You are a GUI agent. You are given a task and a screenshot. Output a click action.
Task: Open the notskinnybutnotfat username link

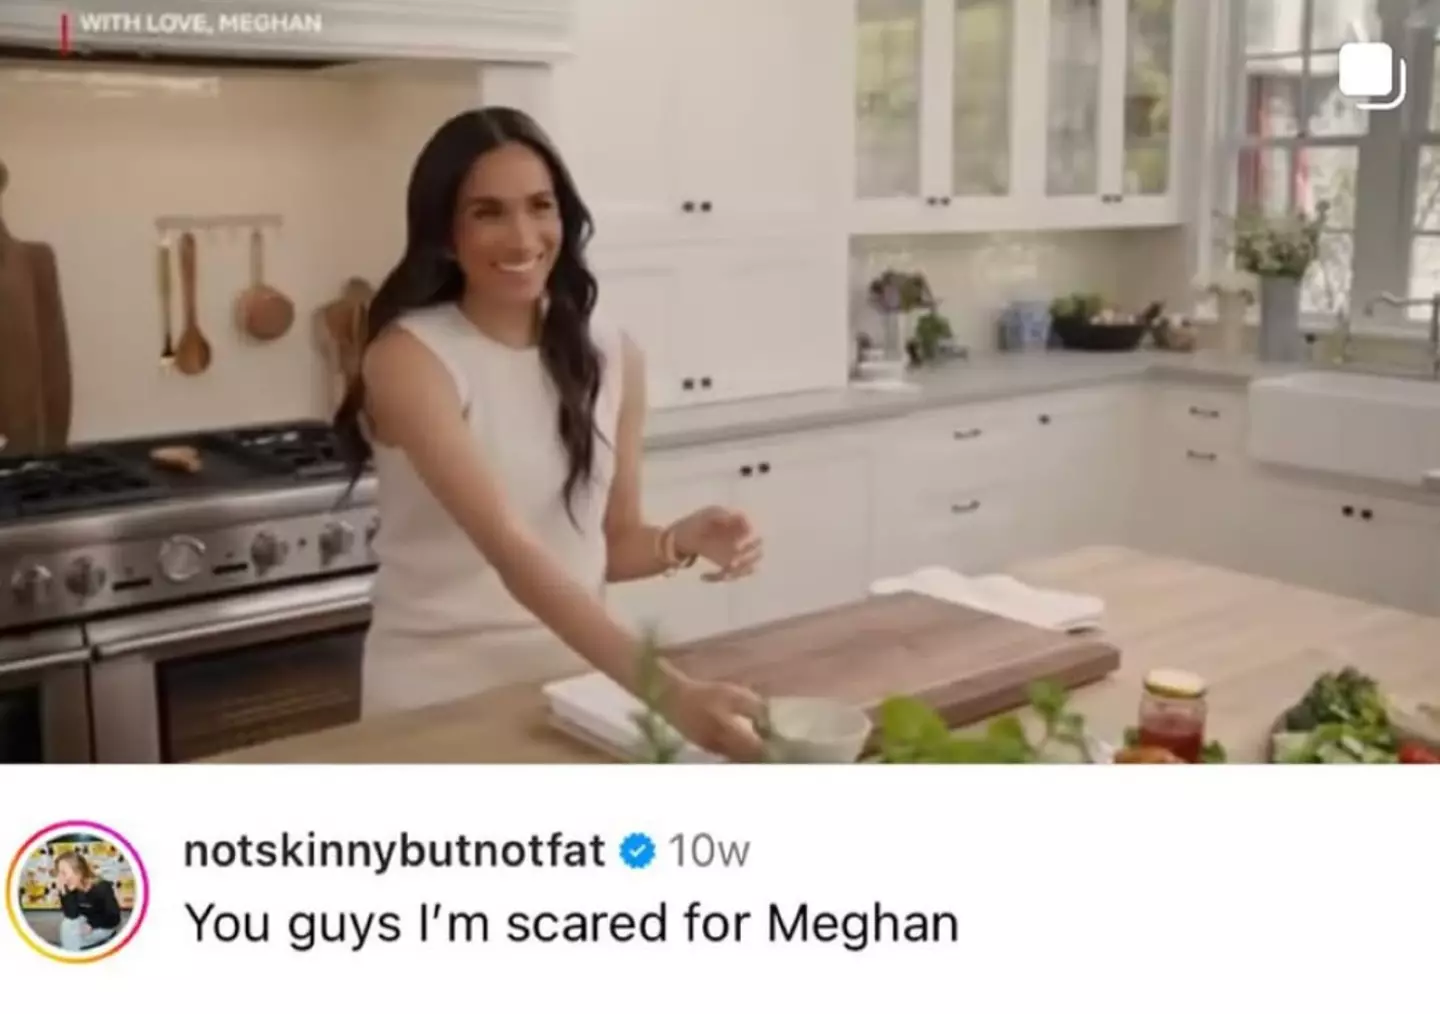click(394, 850)
